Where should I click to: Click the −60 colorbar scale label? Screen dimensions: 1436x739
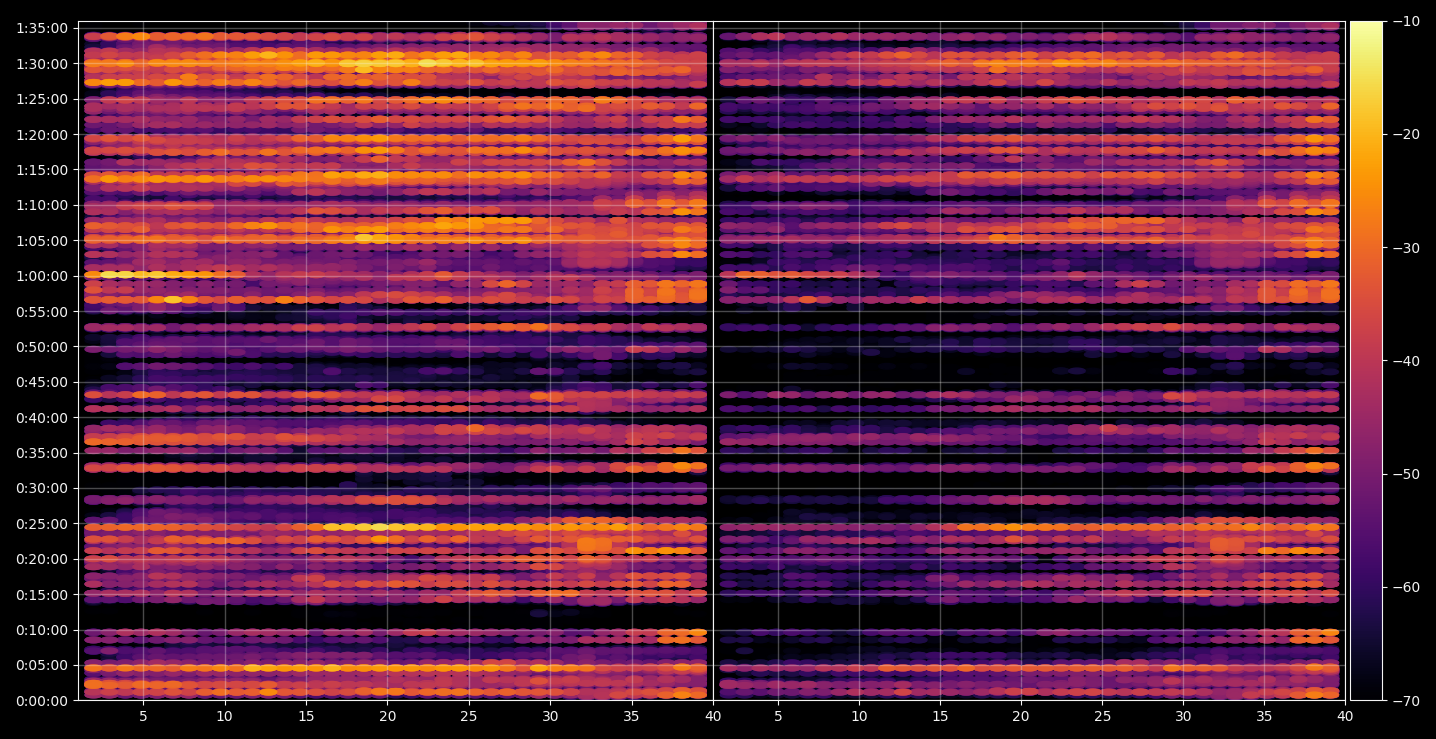click(1406, 587)
